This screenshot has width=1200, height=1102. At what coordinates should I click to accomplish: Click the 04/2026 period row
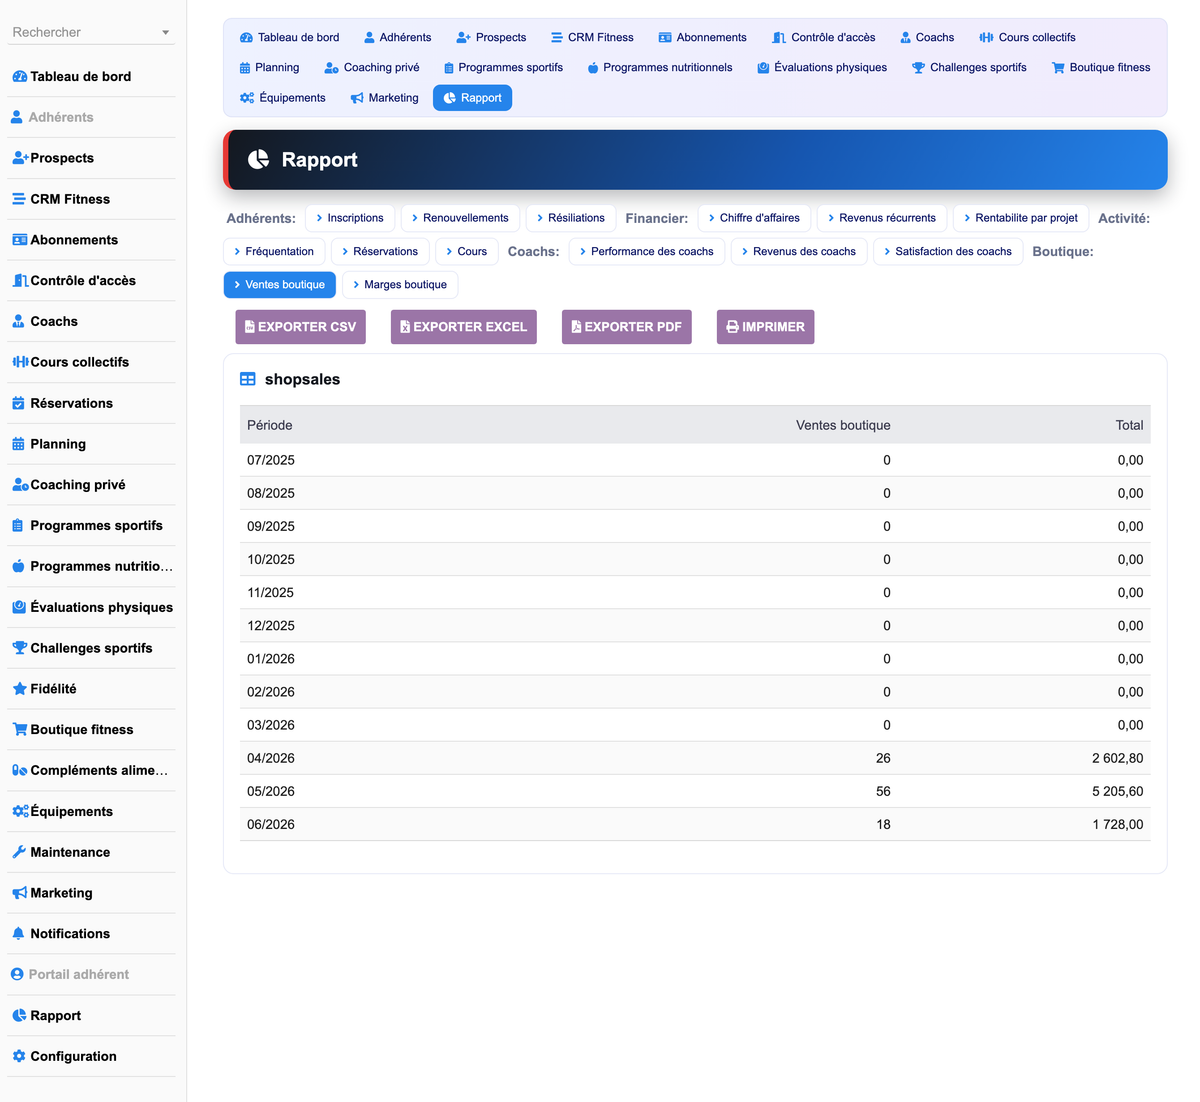coord(695,758)
